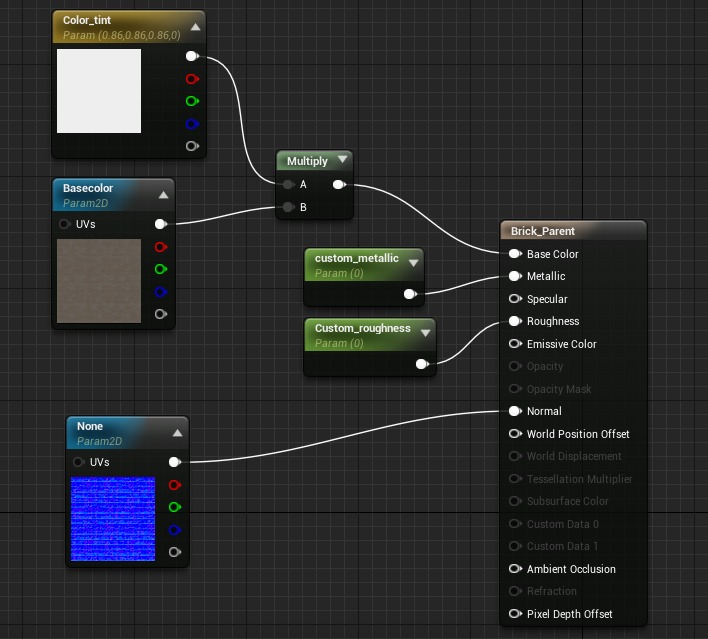Expand the custom_metallic node arrow
This screenshot has width=708, height=639.
click(412, 259)
